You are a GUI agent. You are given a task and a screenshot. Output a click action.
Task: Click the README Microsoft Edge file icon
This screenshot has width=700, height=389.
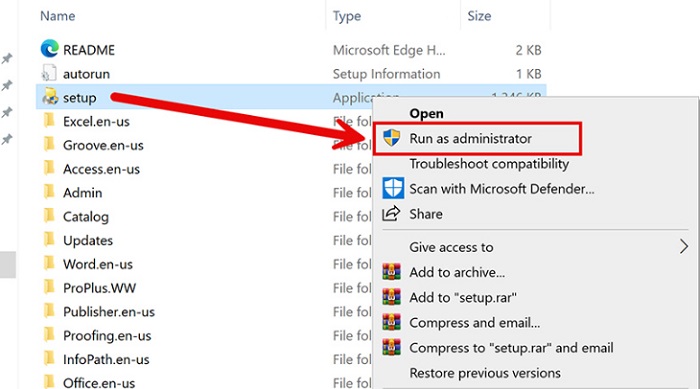click(x=50, y=49)
